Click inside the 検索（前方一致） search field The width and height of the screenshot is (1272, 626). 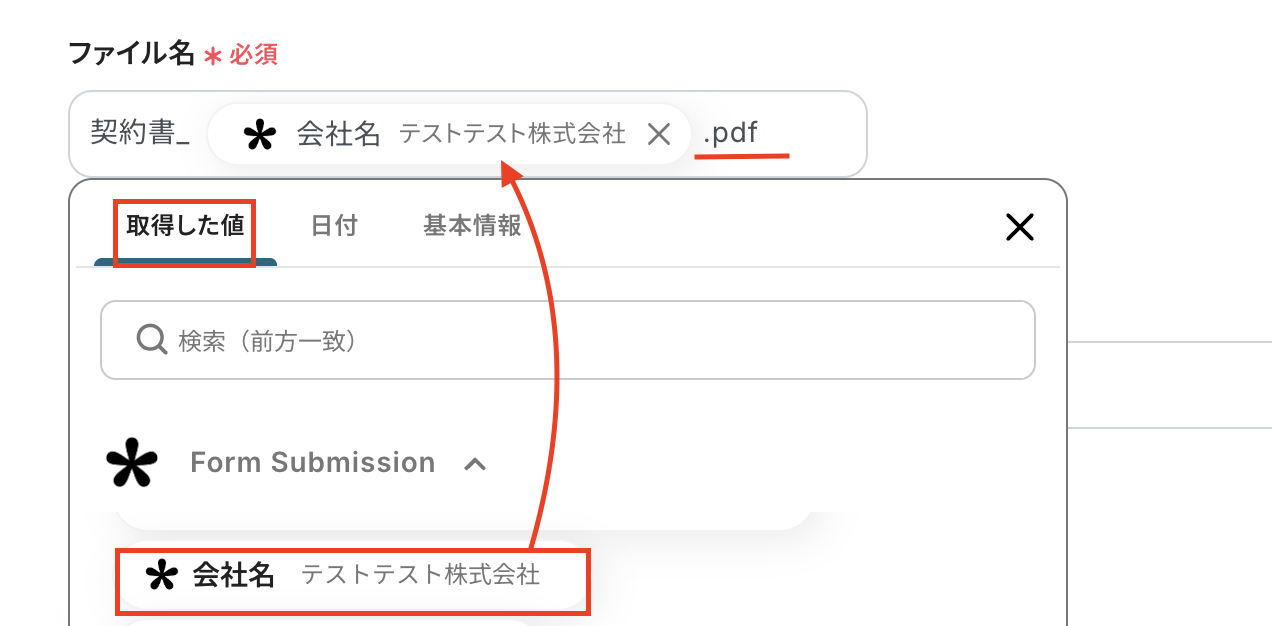[x=400, y=340]
